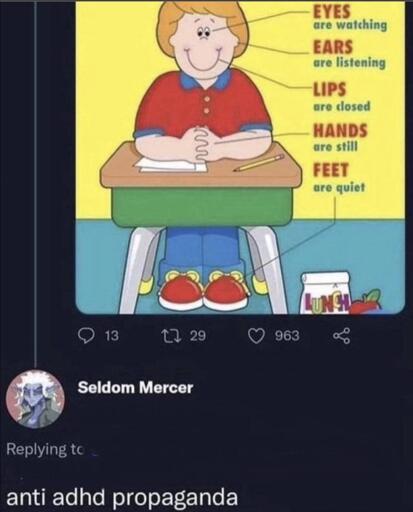Click the HANDS are still label
This screenshot has width=413, height=512.
[340, 137]
